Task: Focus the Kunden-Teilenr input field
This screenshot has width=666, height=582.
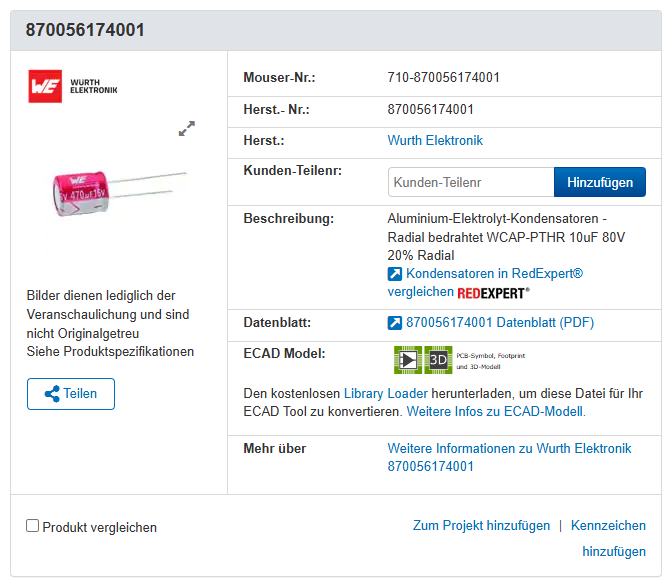Action: (x=470, y=182)
